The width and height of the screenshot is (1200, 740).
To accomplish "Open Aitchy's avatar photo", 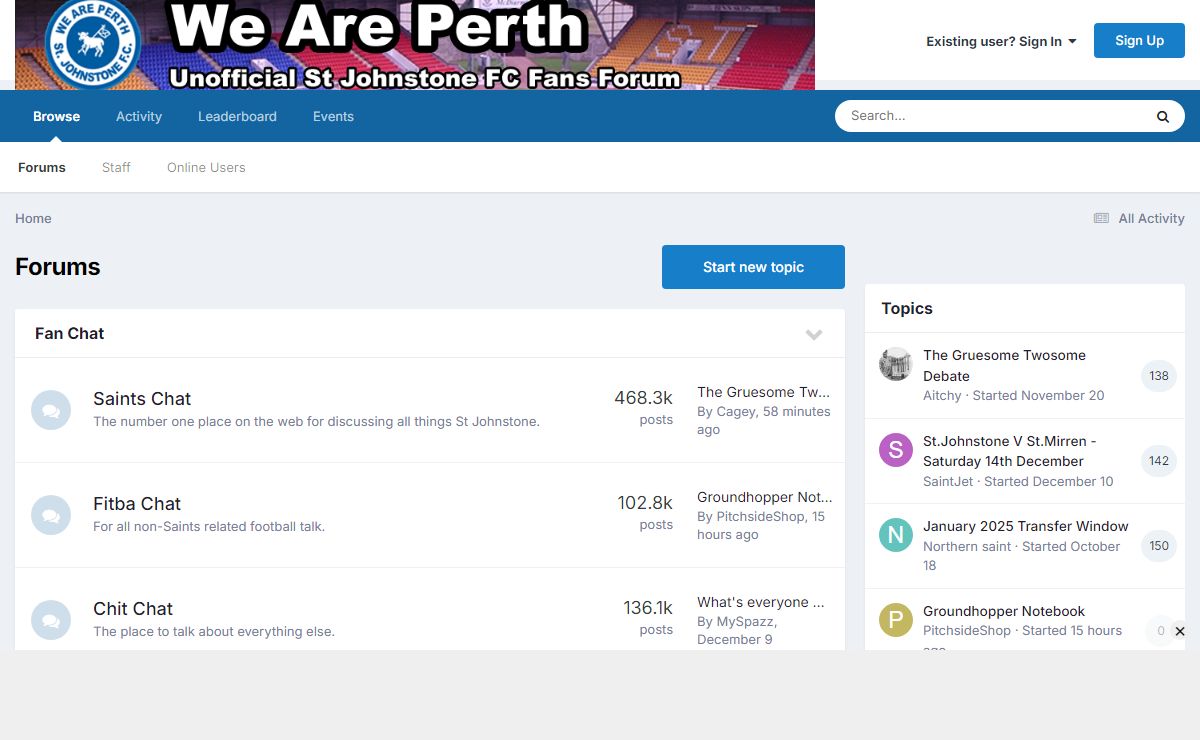I will [x=895, y=364].
